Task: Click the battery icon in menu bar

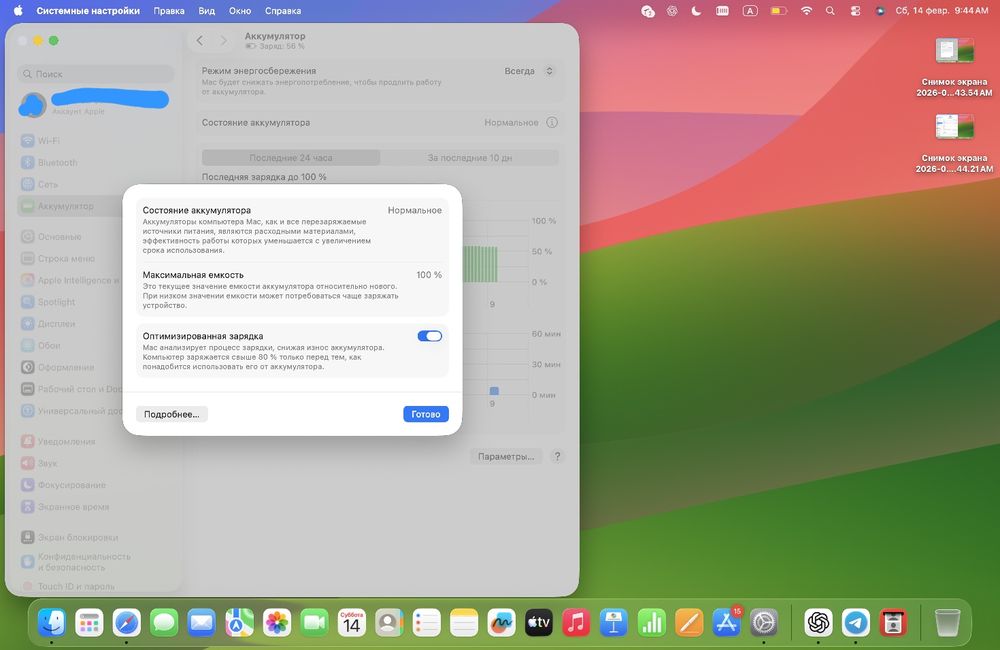Action: coord(779,11)
